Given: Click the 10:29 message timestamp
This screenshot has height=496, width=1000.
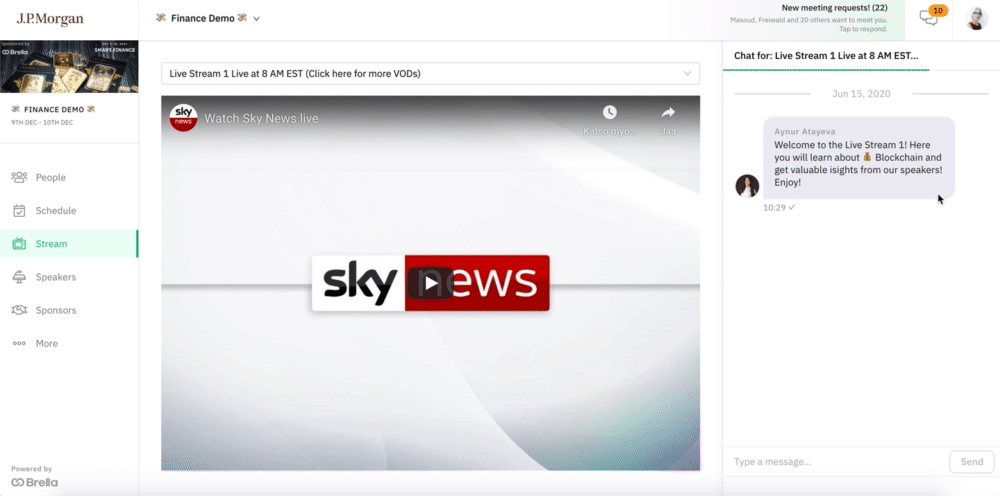Looking at the screenshot, I should 774,207.
